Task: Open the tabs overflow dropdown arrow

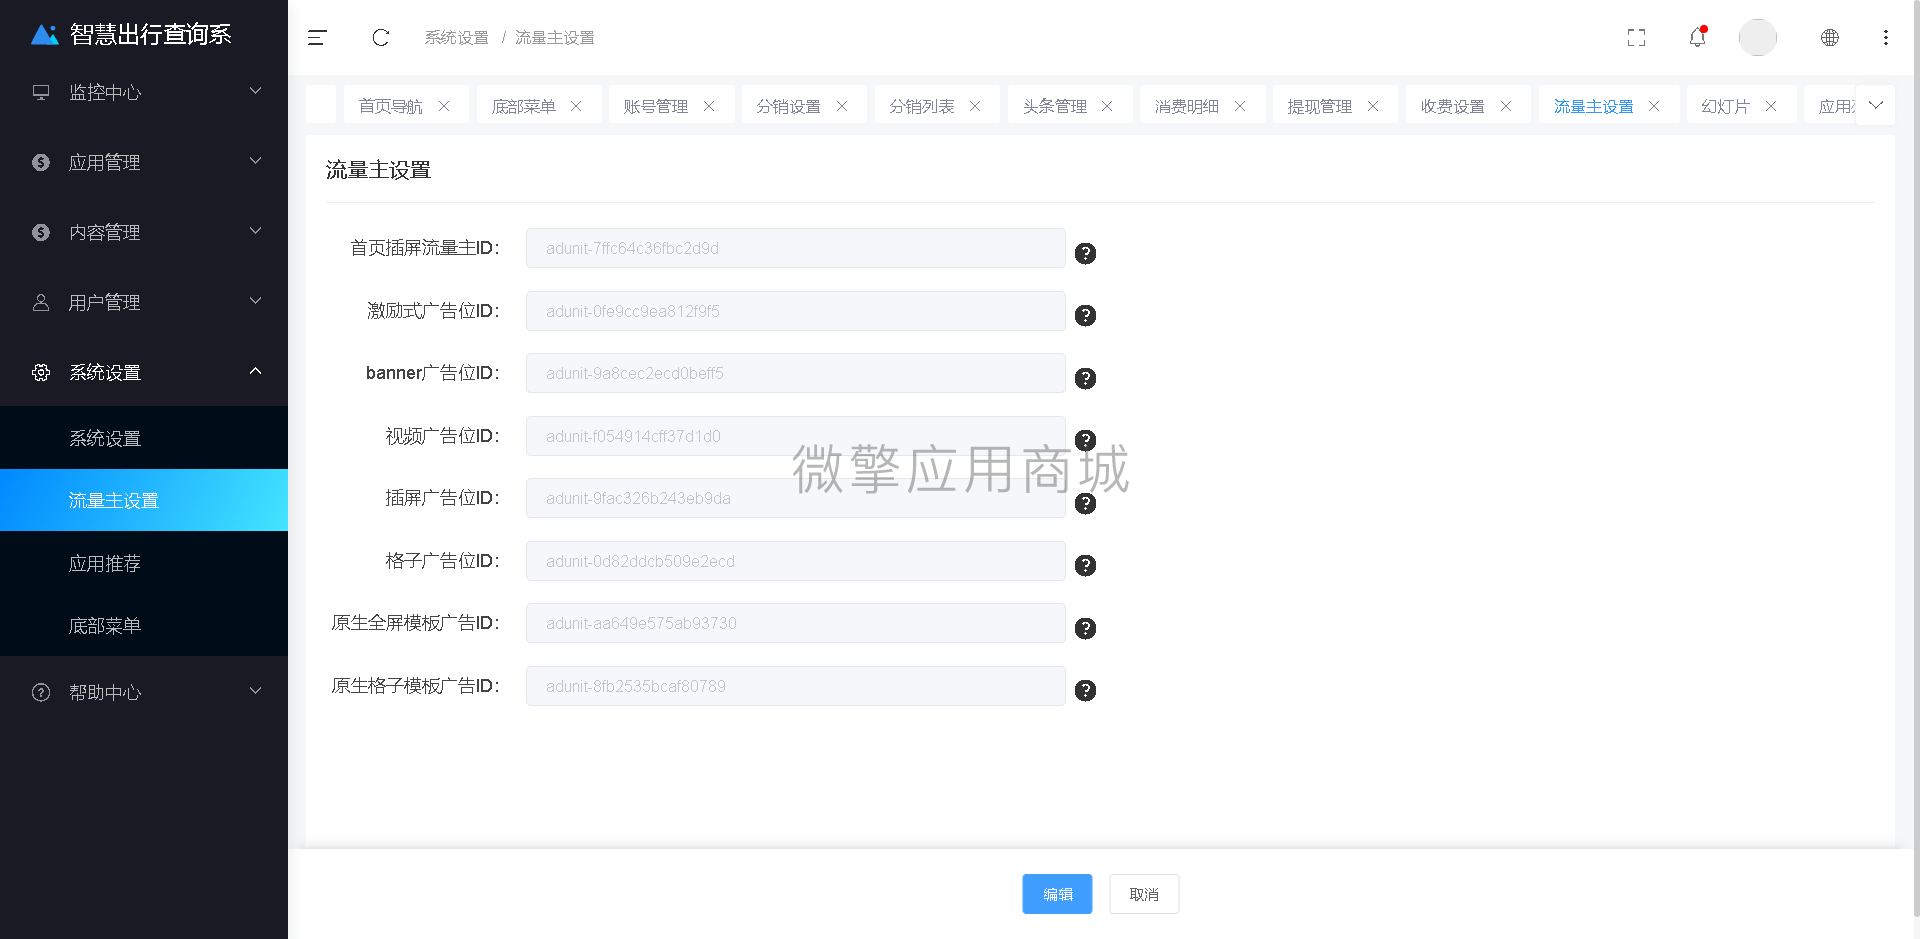Action: click(x=1875, y=105)
